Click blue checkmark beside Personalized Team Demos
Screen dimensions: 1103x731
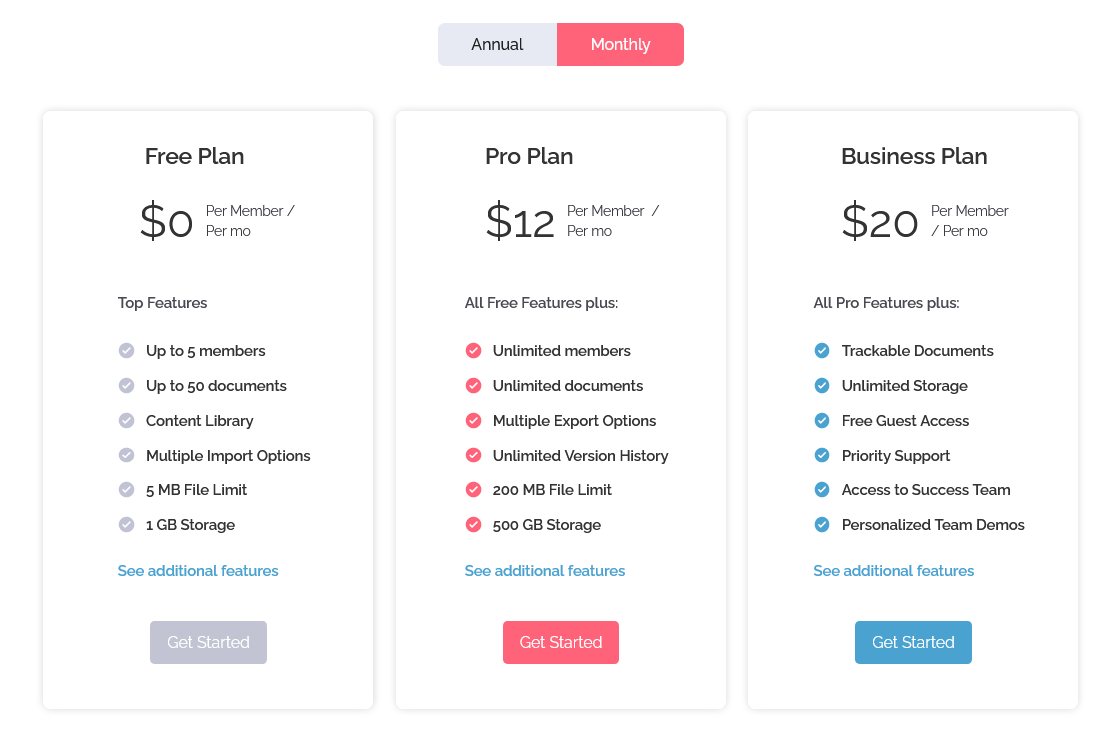coord(822,525)
